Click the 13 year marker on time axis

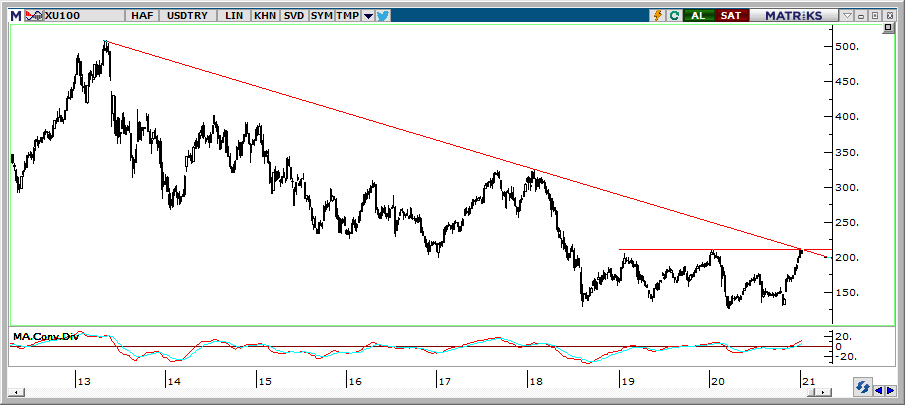[85, 381]
